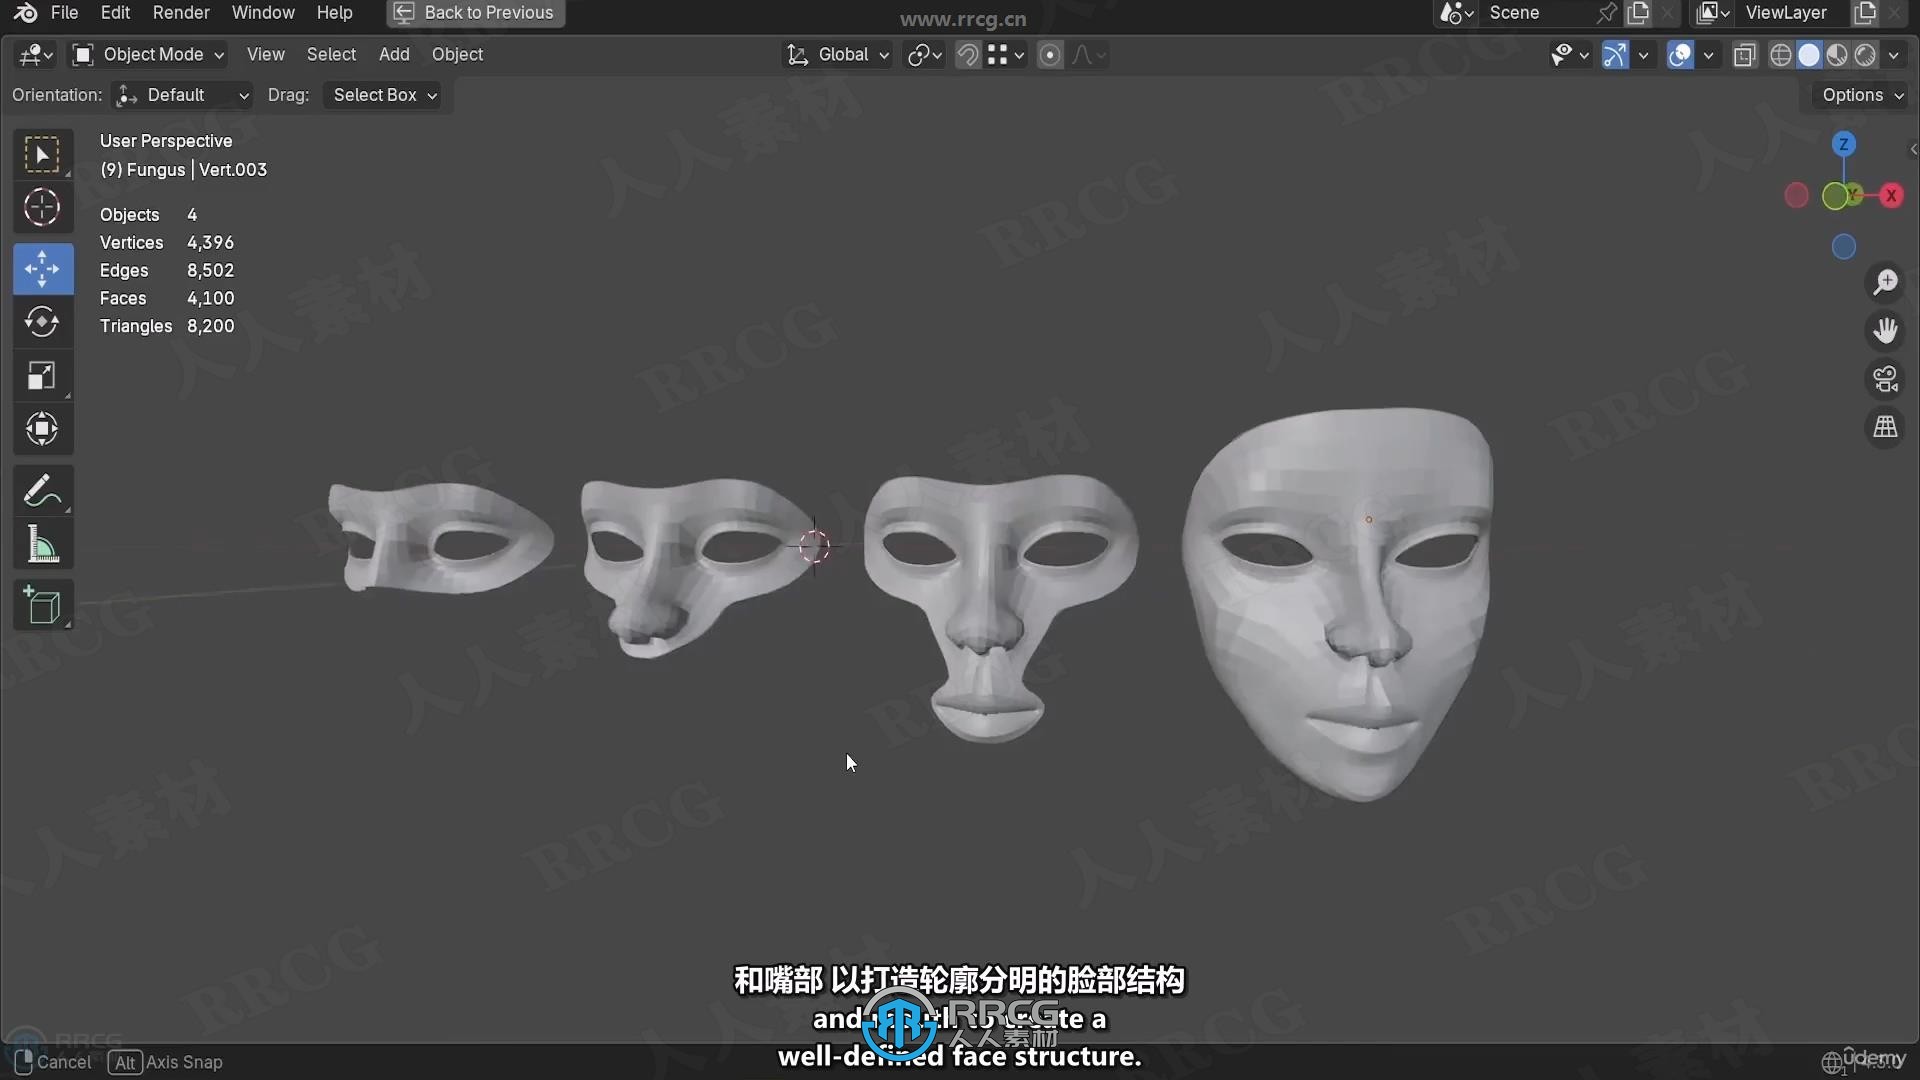Open the viewport Select menu
Screen dimensions: 1920x1080
pyautogui.click(x=331, y=55)
